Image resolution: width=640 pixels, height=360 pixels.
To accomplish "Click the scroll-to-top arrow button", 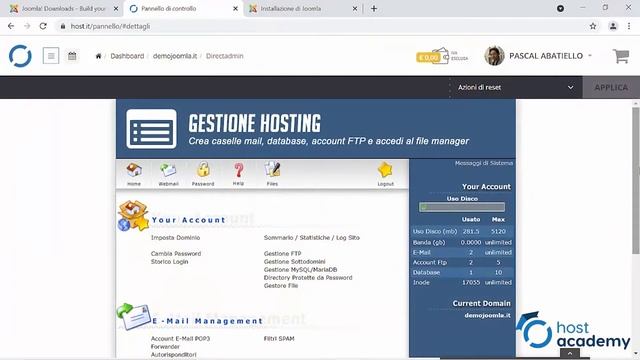I will click(570, 353).
